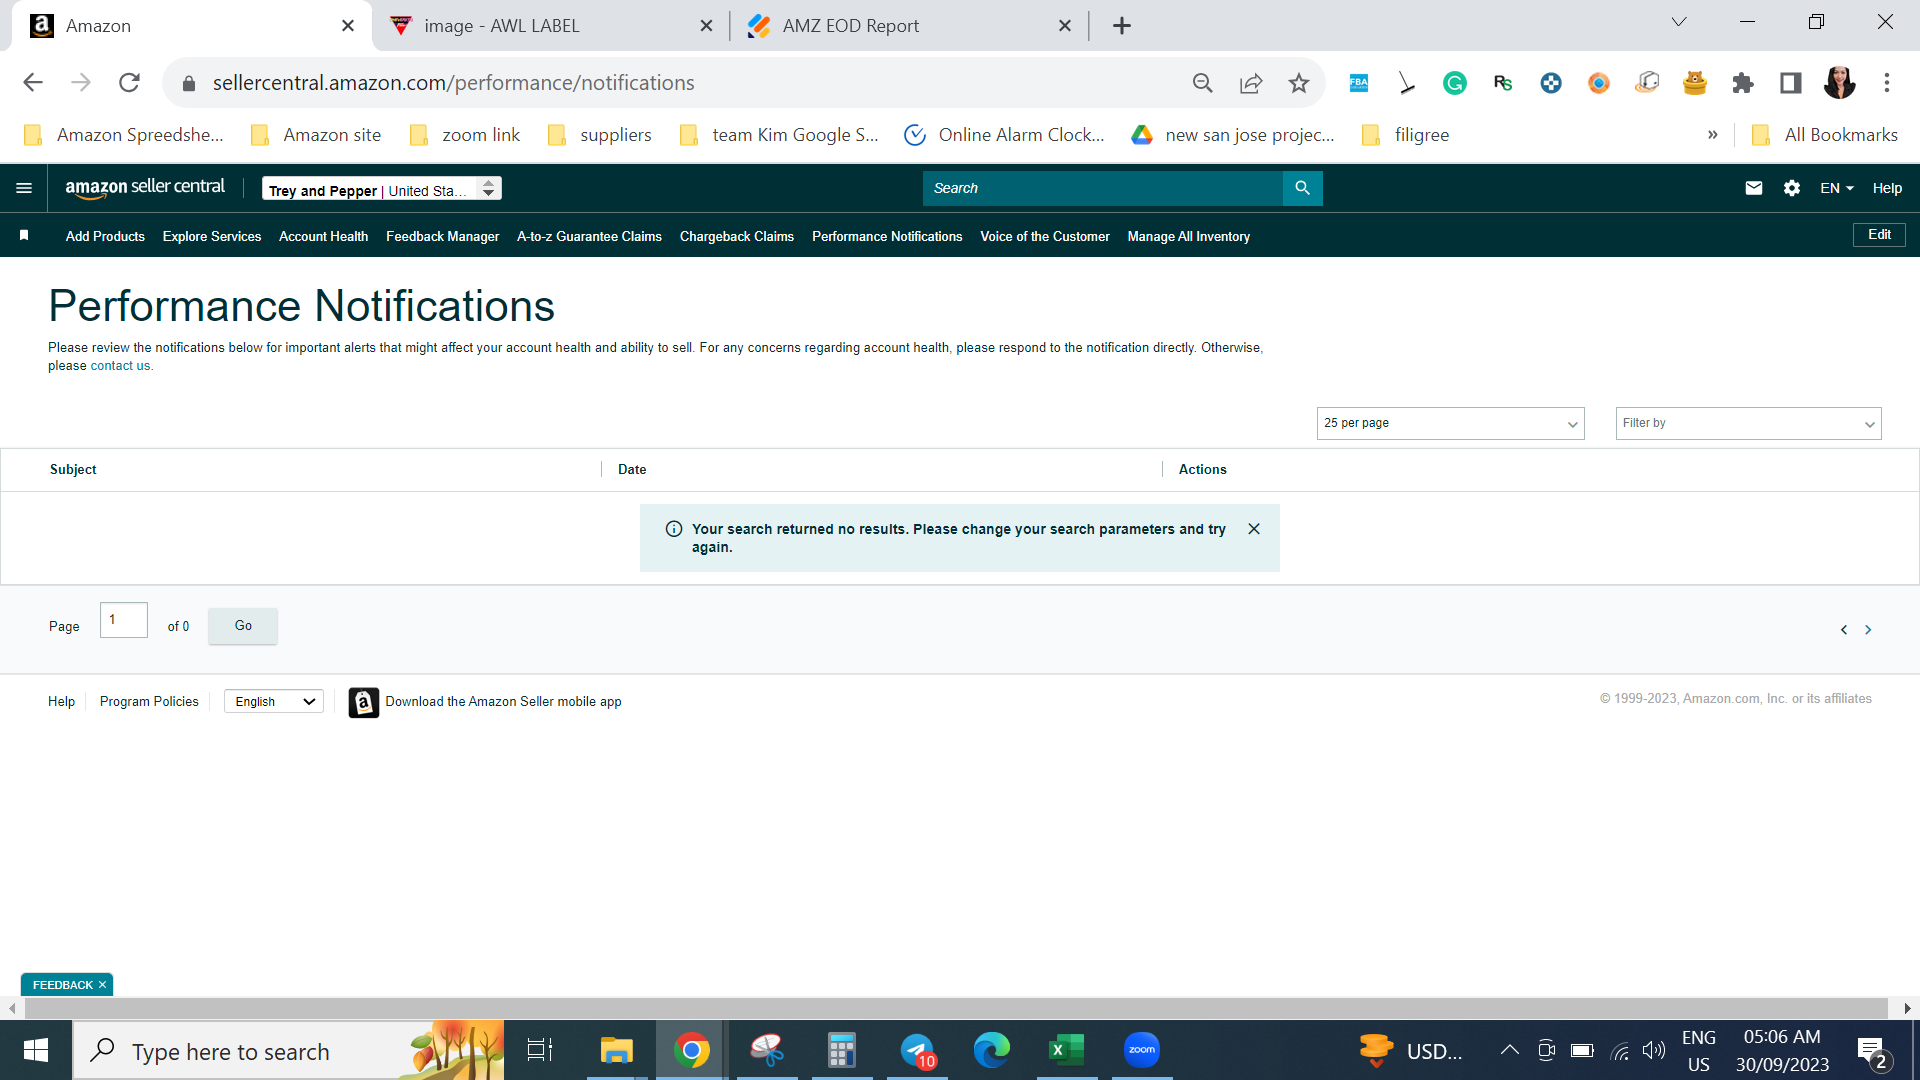Open the Help link in the footer

click(61, 702)
